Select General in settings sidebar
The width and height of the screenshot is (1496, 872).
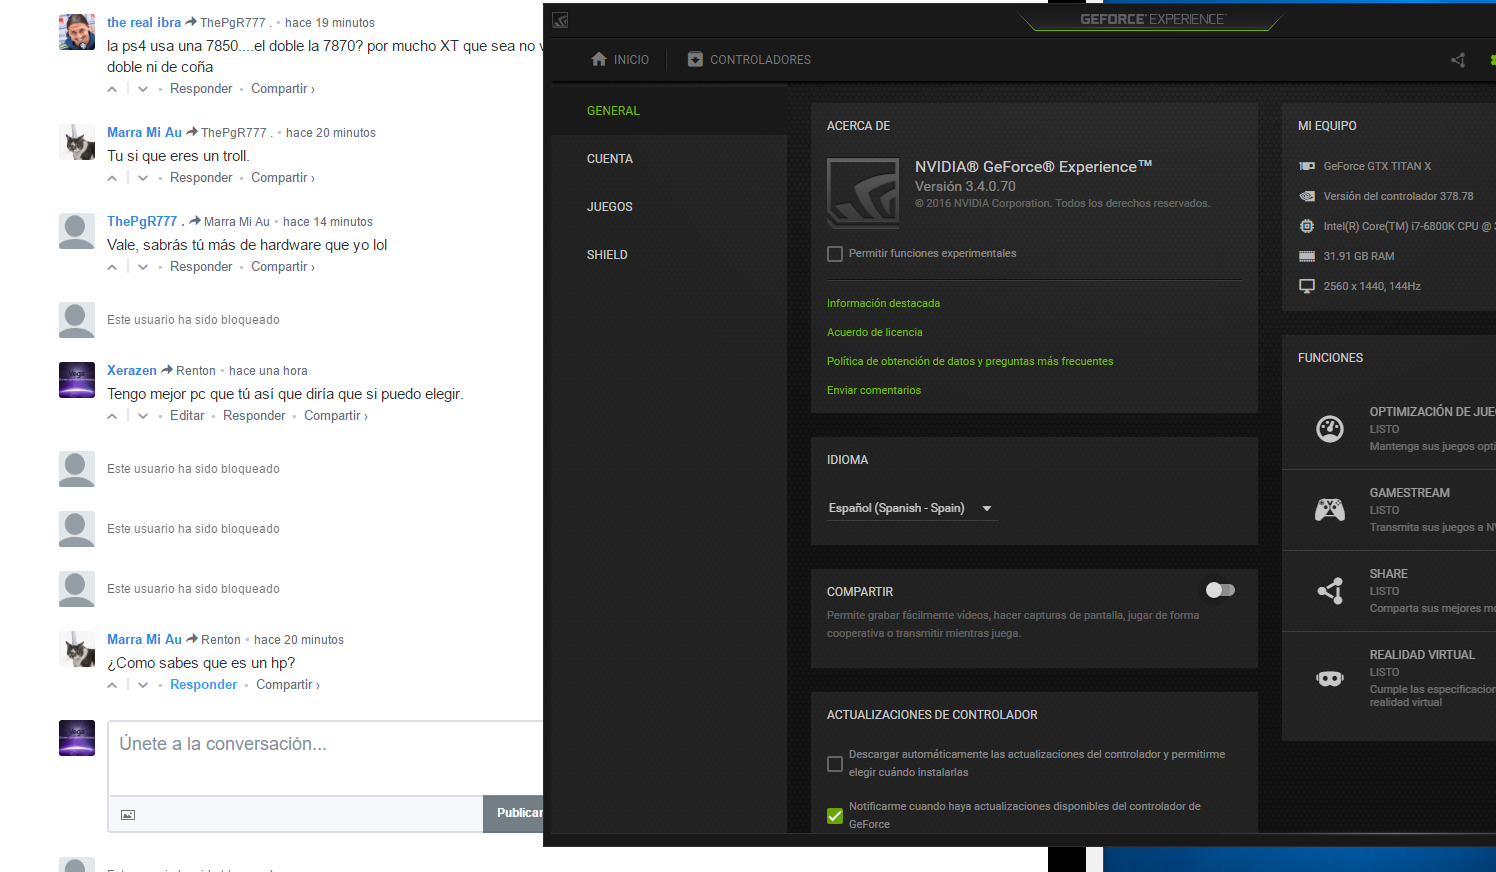pos(613,111)
